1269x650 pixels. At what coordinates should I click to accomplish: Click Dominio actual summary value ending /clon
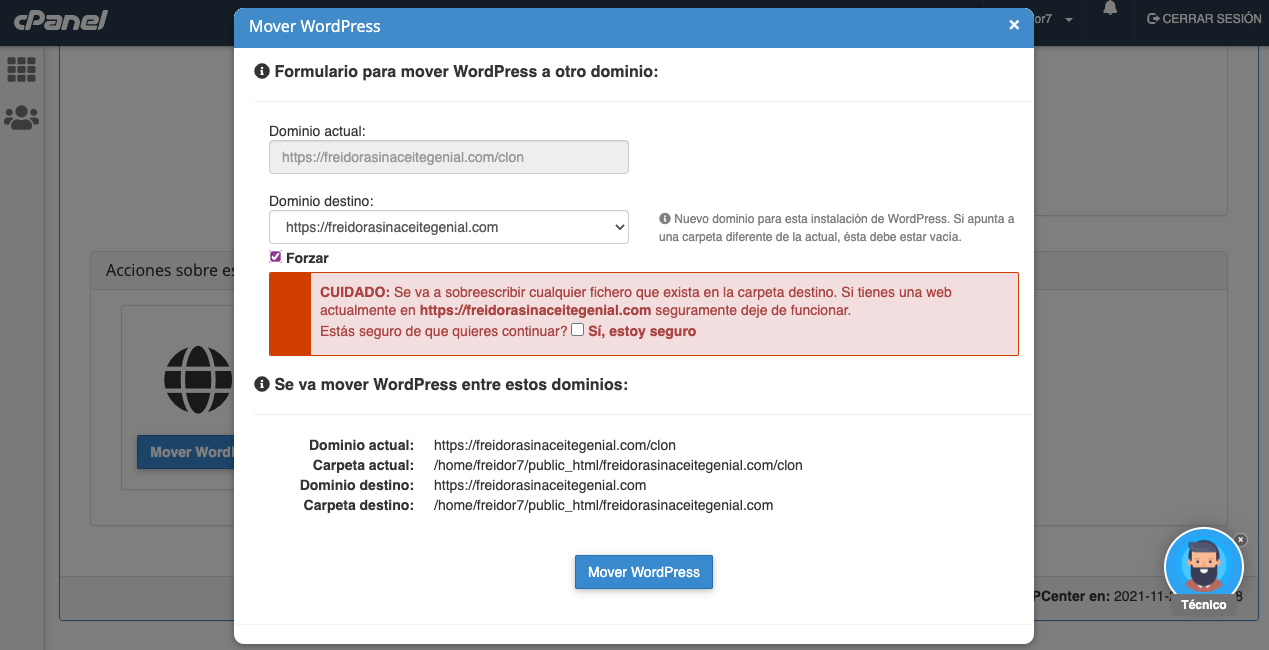pos(555,445)
